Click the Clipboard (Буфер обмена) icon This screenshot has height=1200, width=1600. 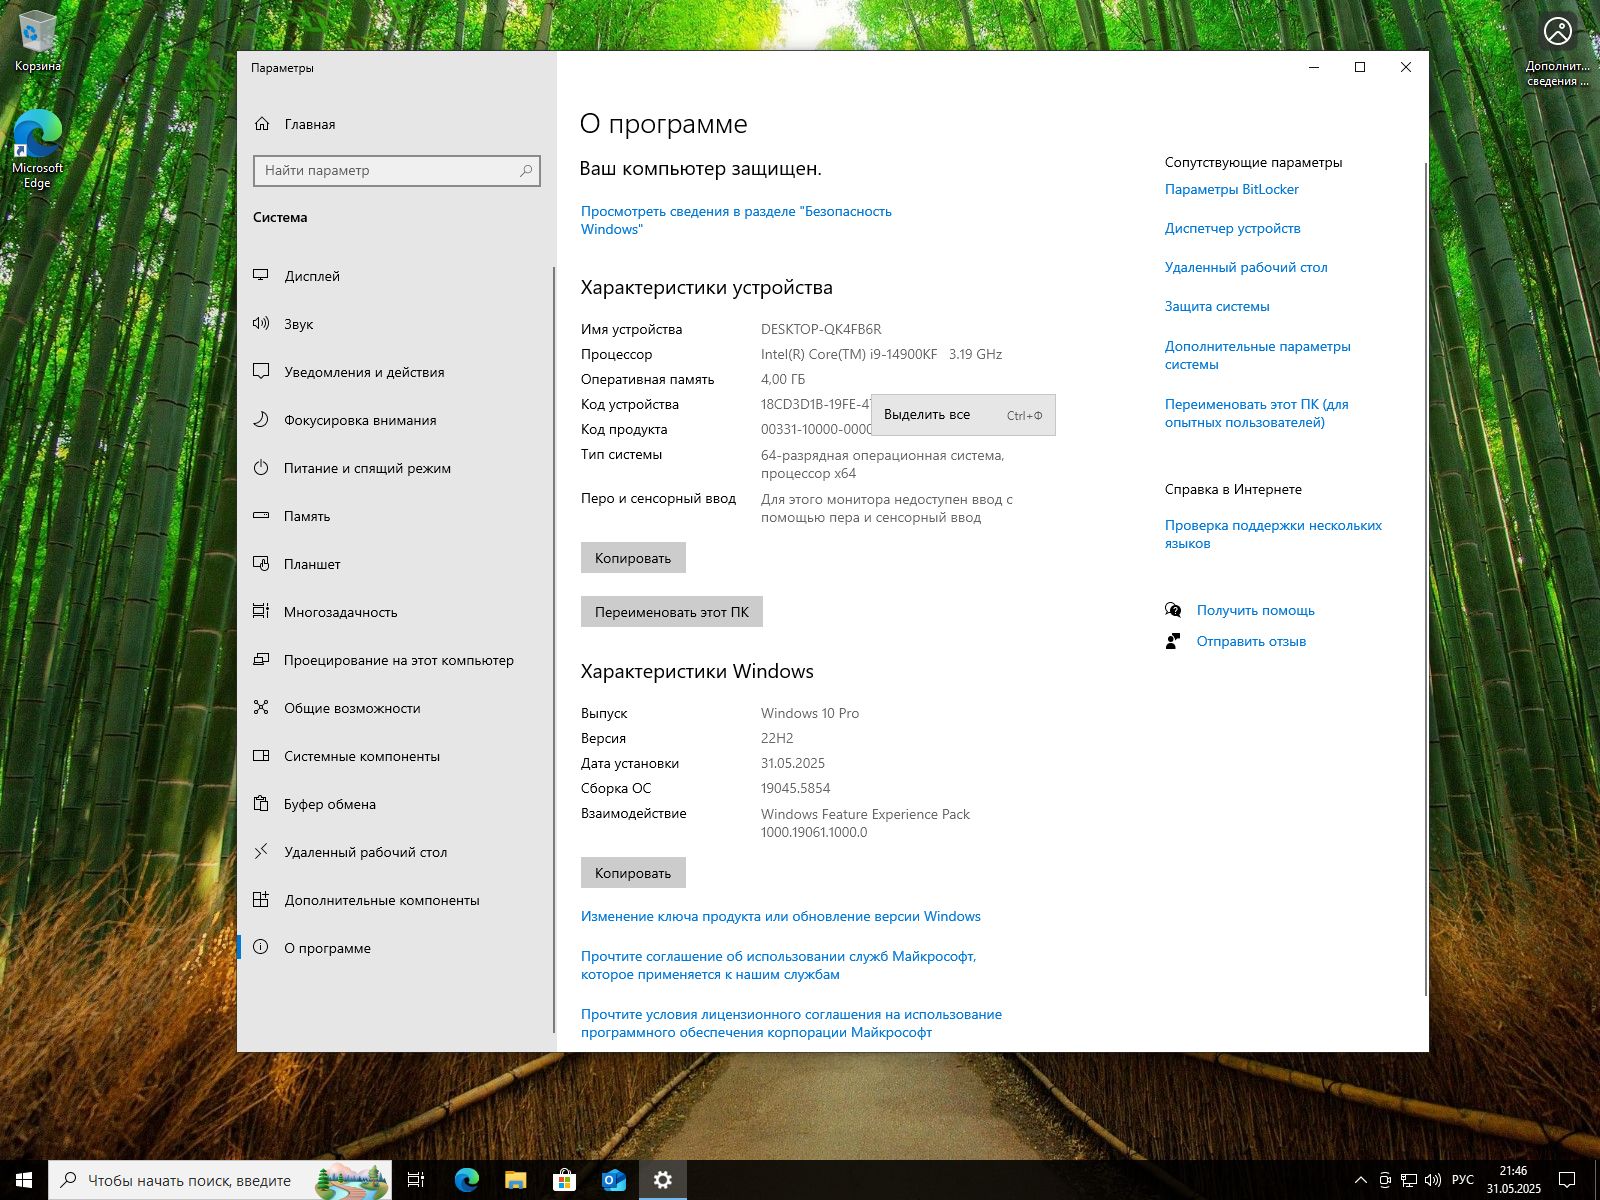coord(261,803)
